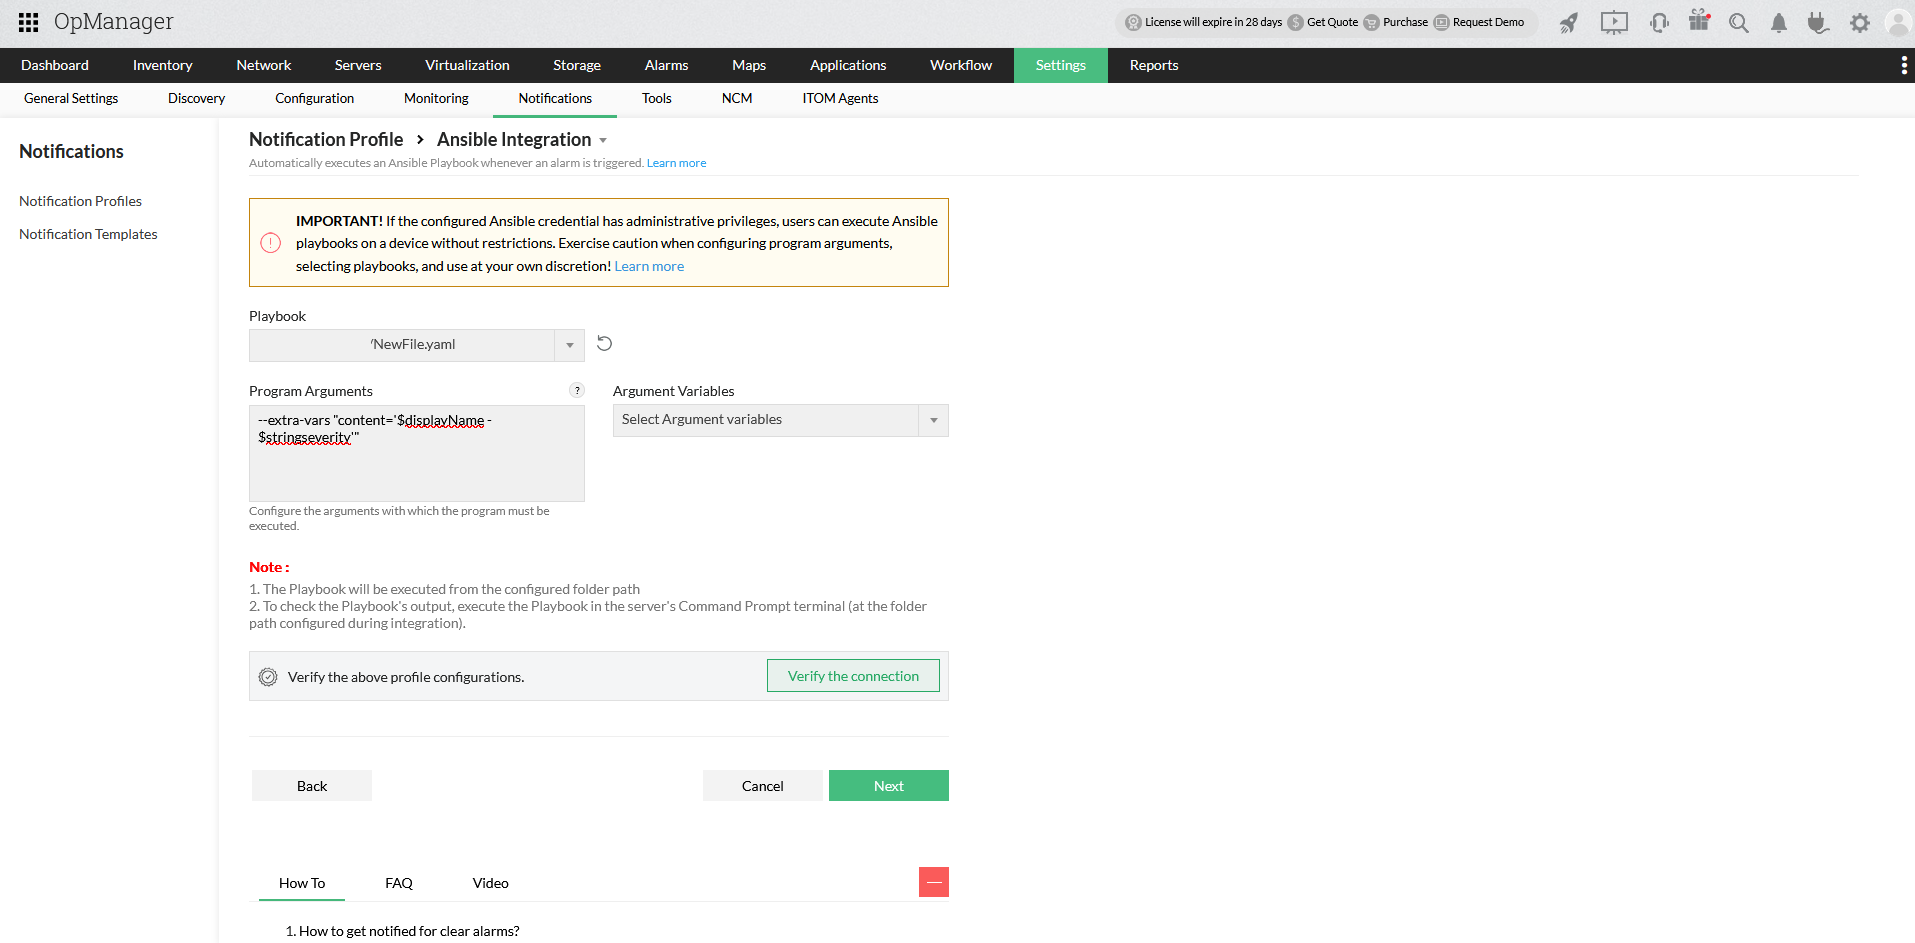The height and width of the screenshot is (943, 1915).
Task: Open the gear quick settings icon
Action: 1859,23
